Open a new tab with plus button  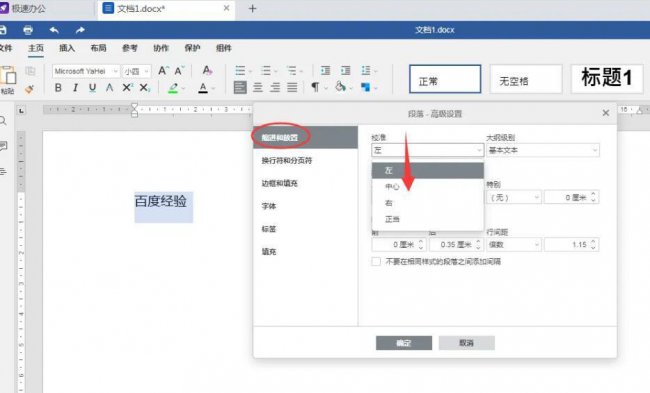click(252, 9)
